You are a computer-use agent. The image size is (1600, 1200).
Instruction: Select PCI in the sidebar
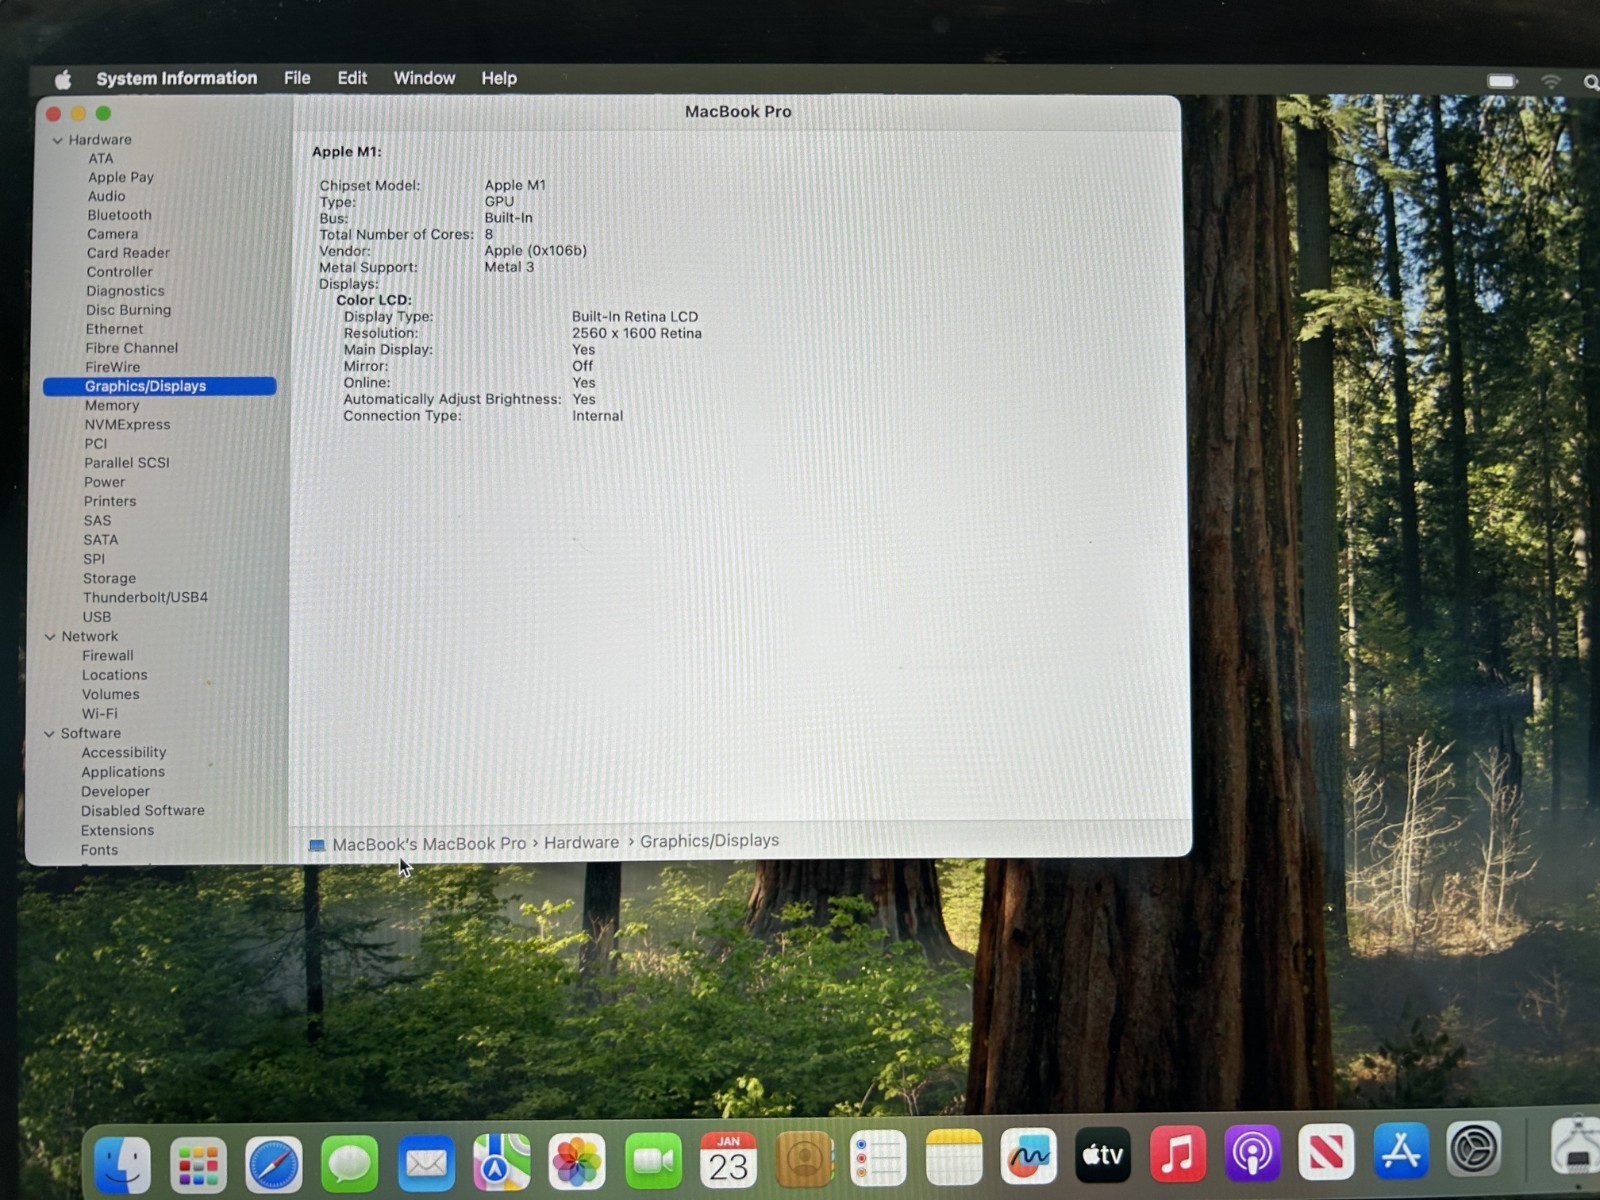click(x=95, y=444)
